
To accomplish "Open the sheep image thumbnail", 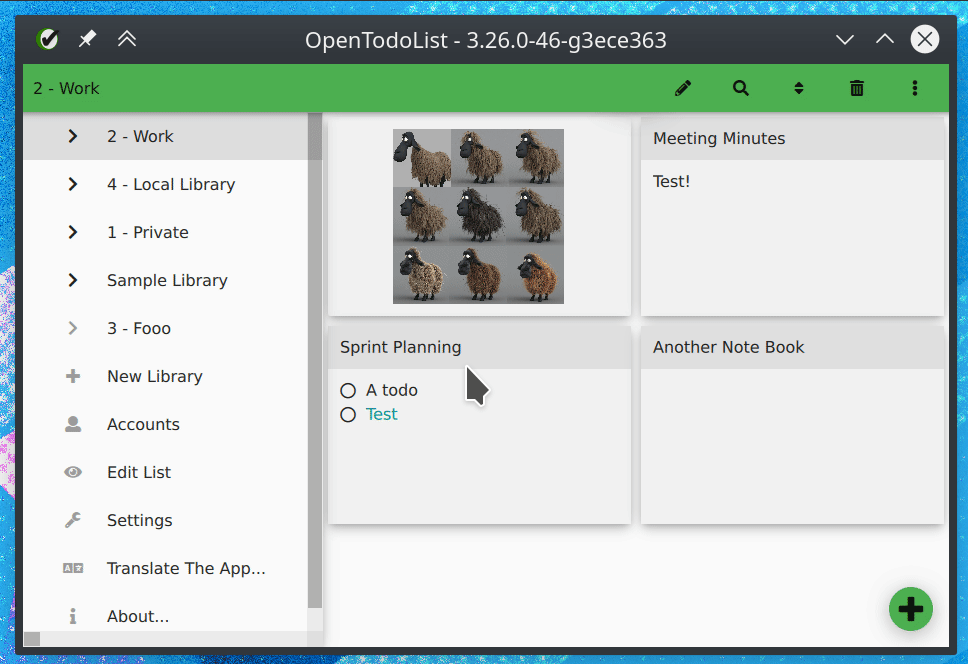I will click(x=478, y=216).
